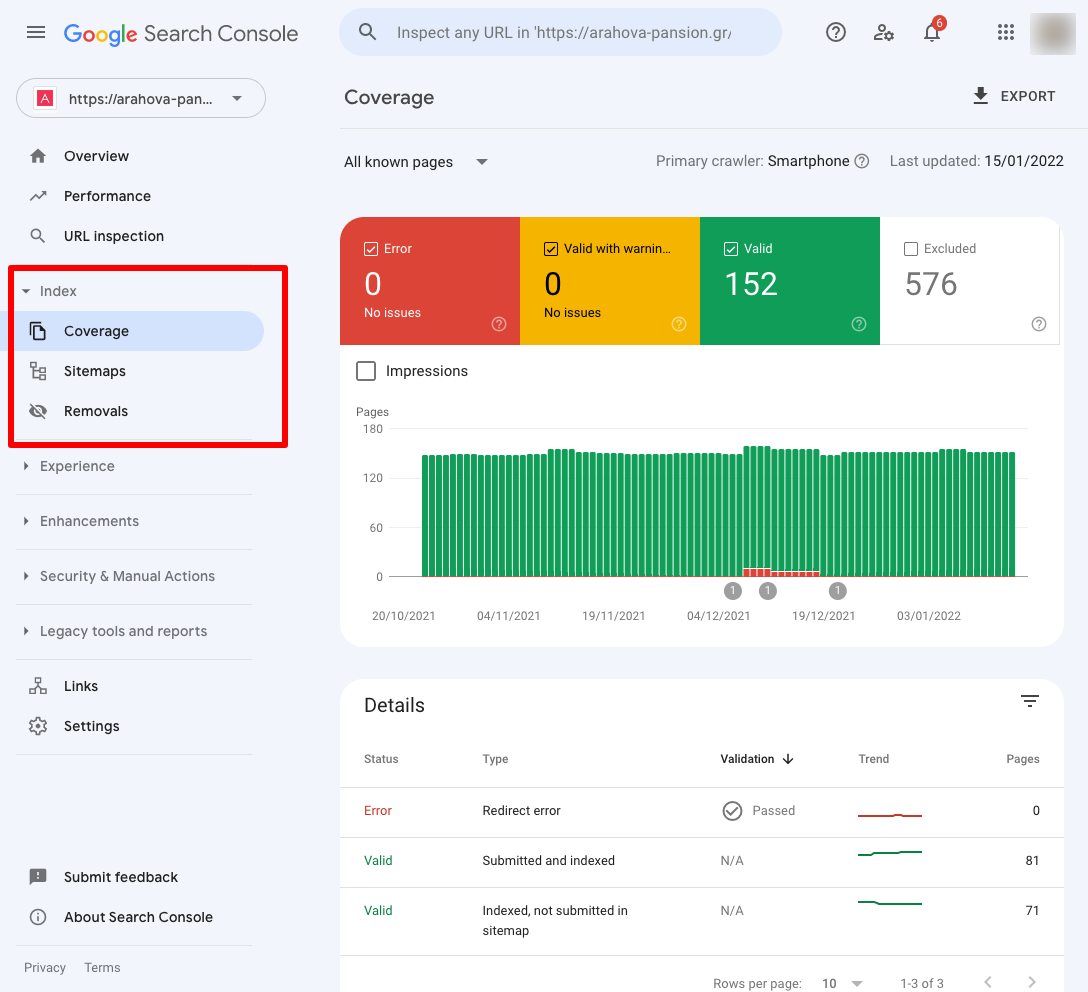Click the Performance trend icon
Screen dimensions: 1088x992
pos(38,196)
